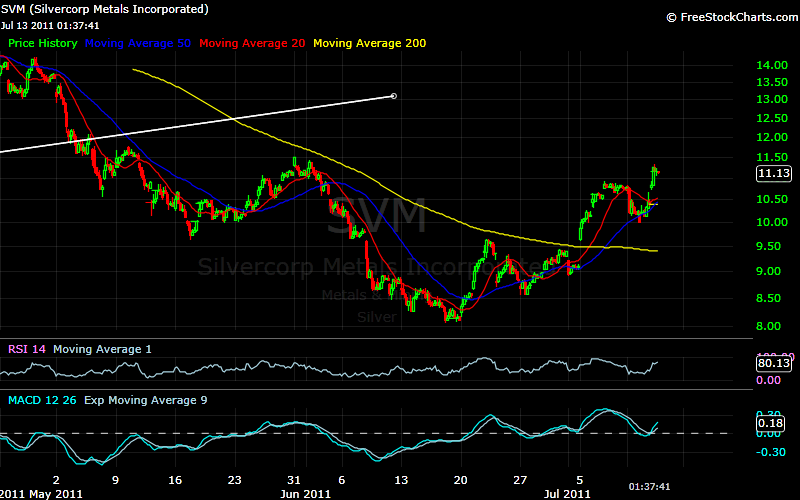Open the FreeStockCharts.com copyright link
Screen dimensions: 800x500
733,17
